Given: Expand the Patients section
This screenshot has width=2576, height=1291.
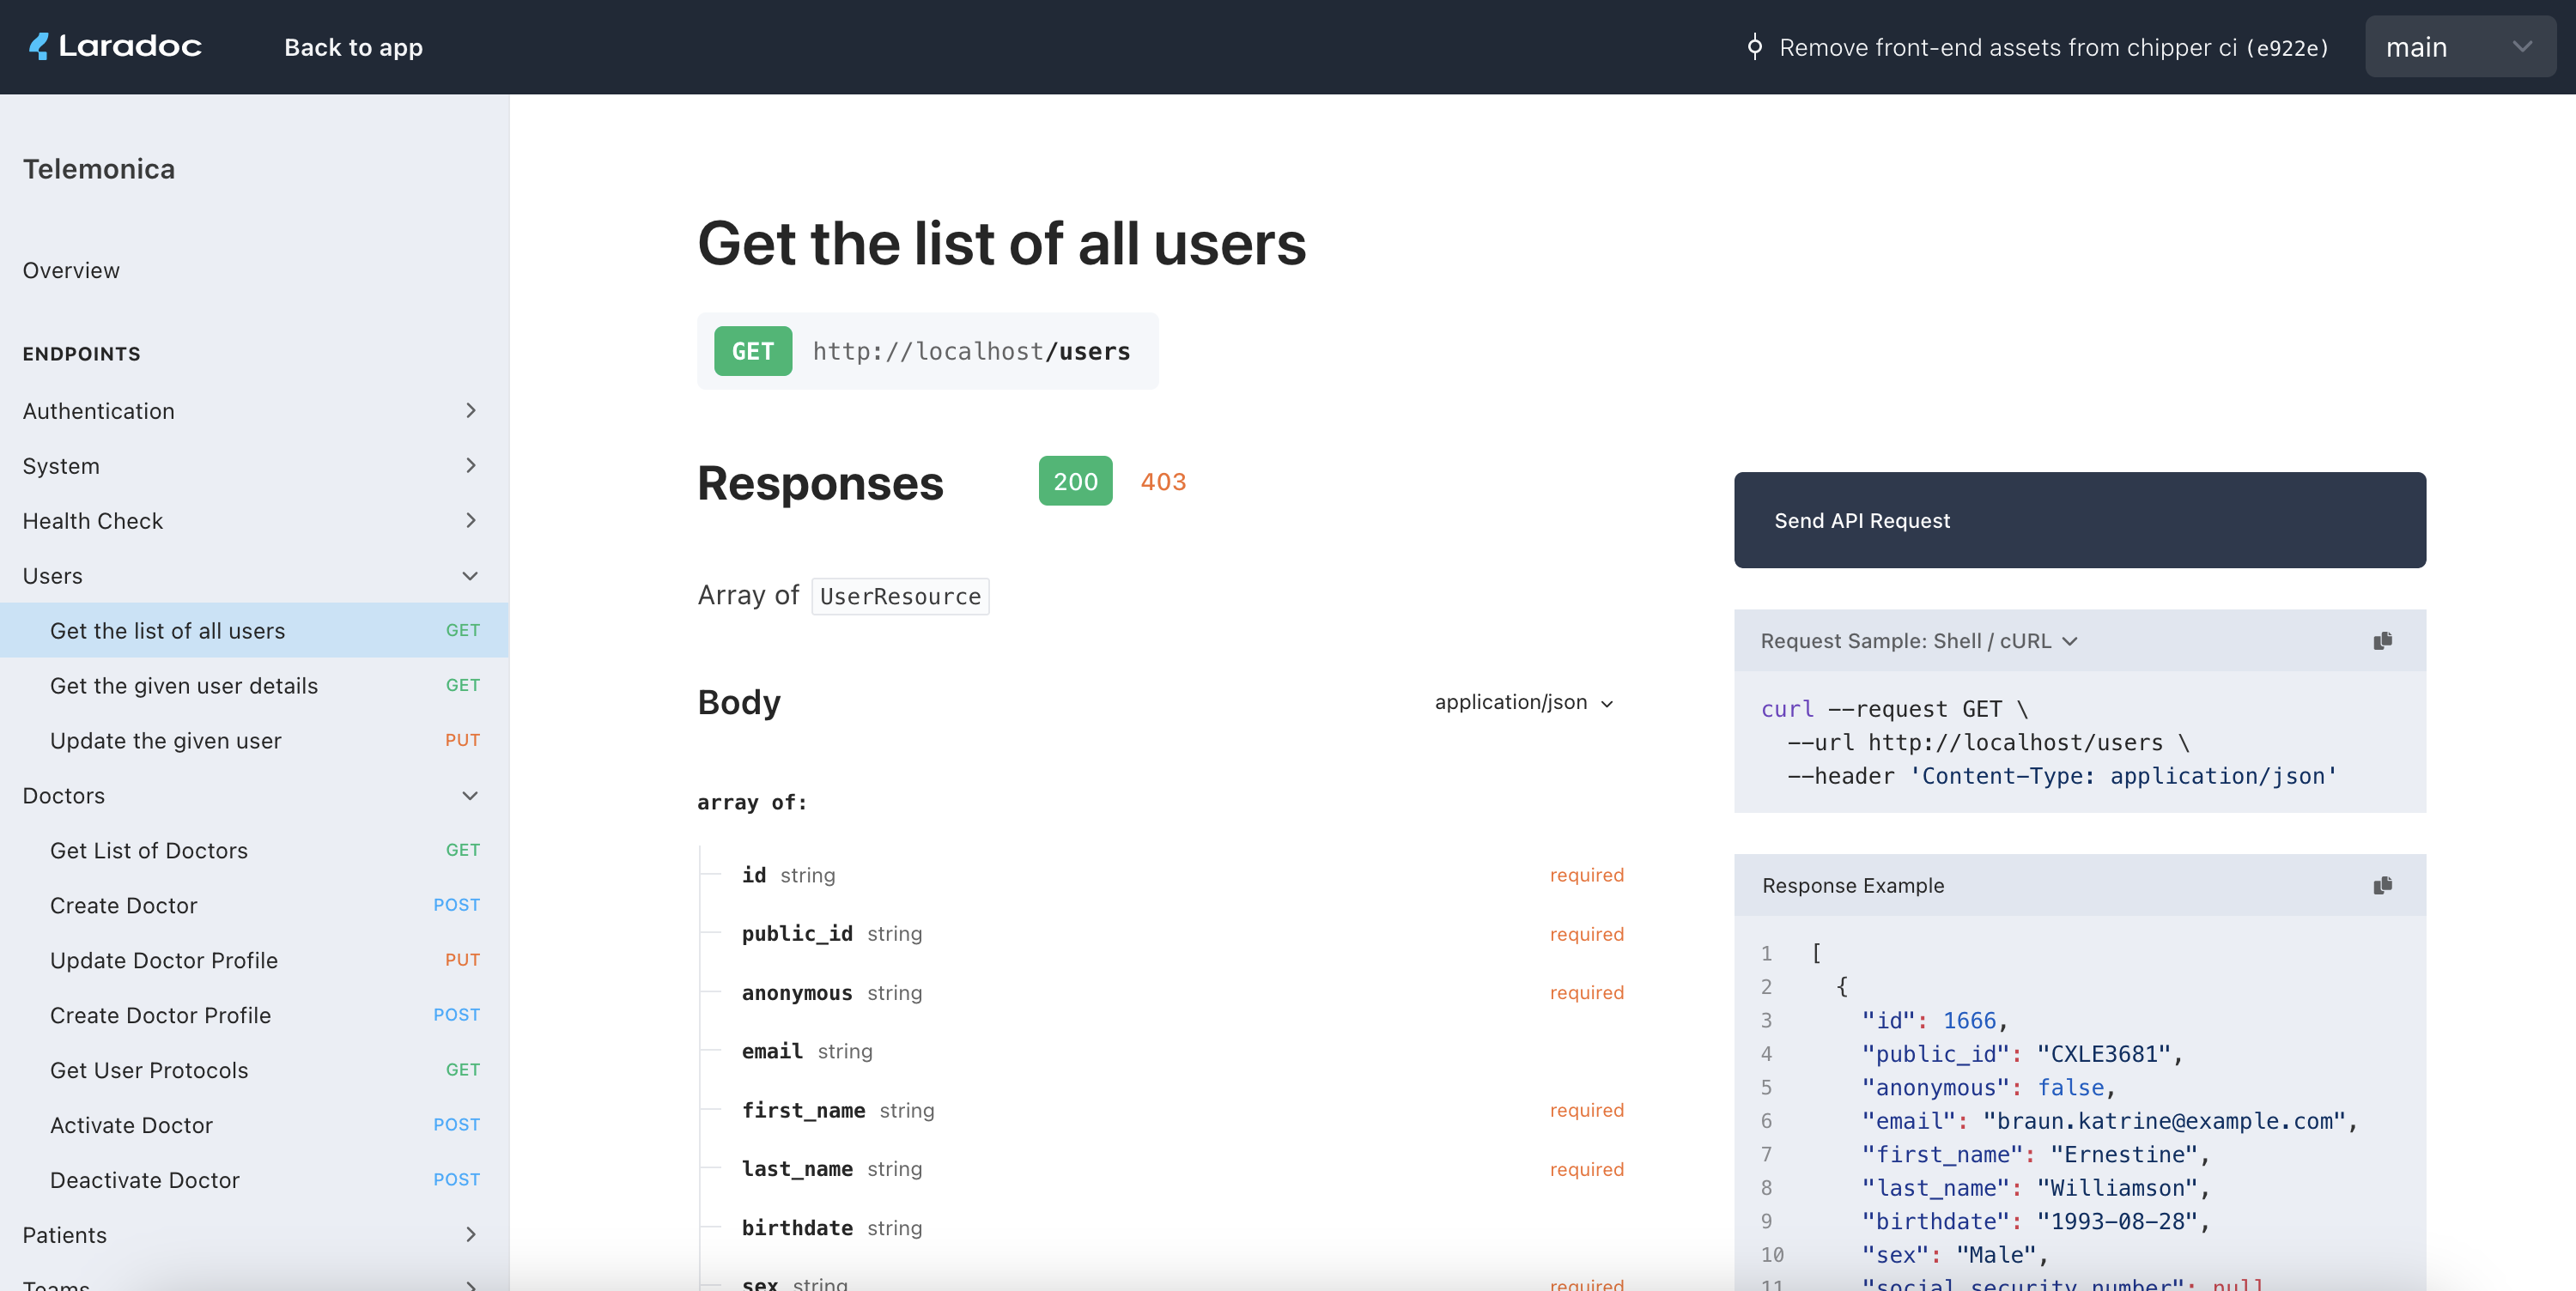Looking at the screenshot, I should point(471,1234).
